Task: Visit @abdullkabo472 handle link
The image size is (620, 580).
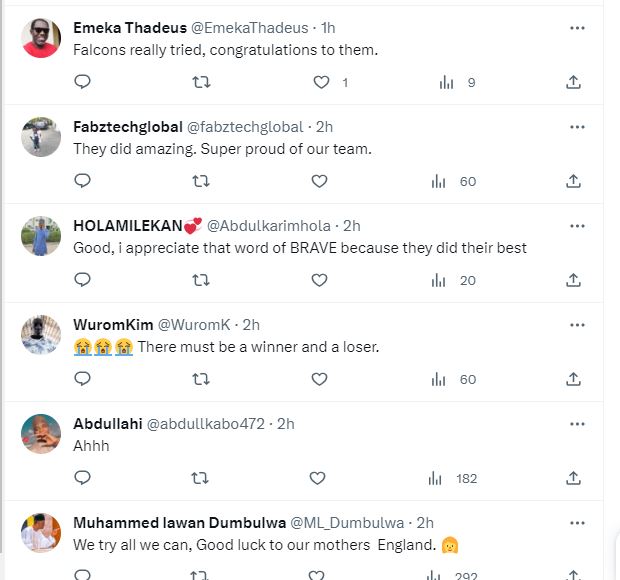Action: click(x=206, y=424)
